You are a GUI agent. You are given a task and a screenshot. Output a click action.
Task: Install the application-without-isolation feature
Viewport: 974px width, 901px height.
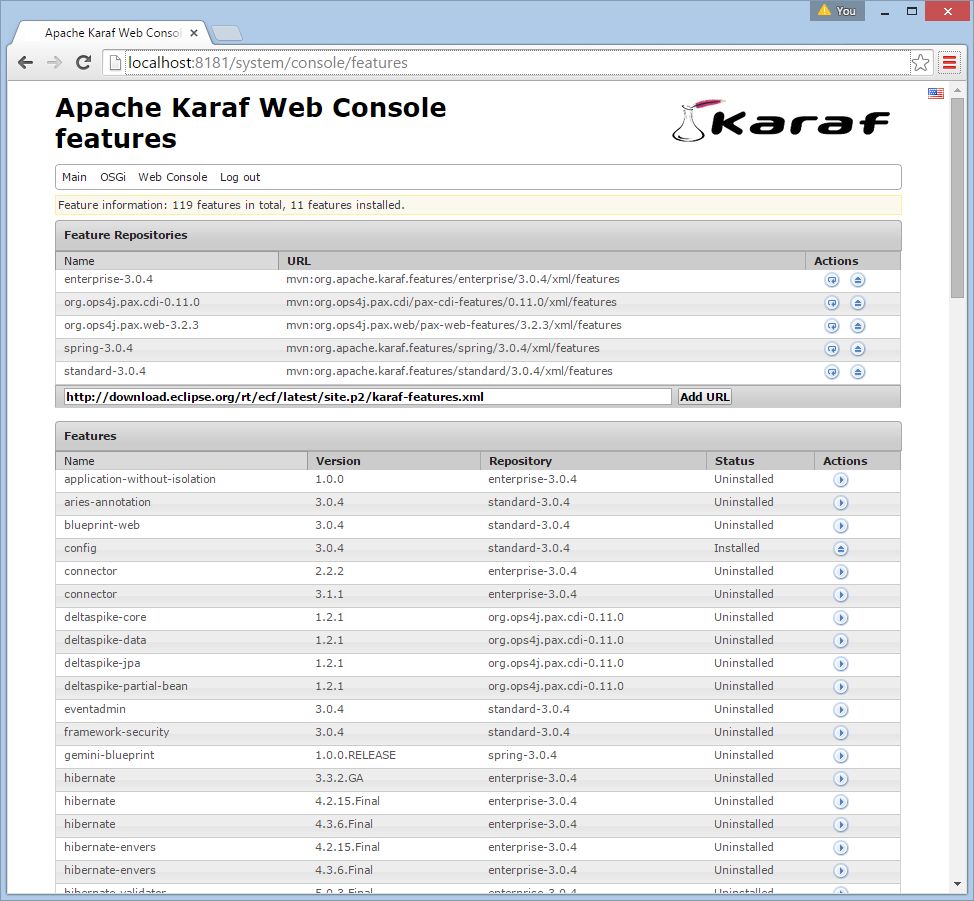(840, 480)
